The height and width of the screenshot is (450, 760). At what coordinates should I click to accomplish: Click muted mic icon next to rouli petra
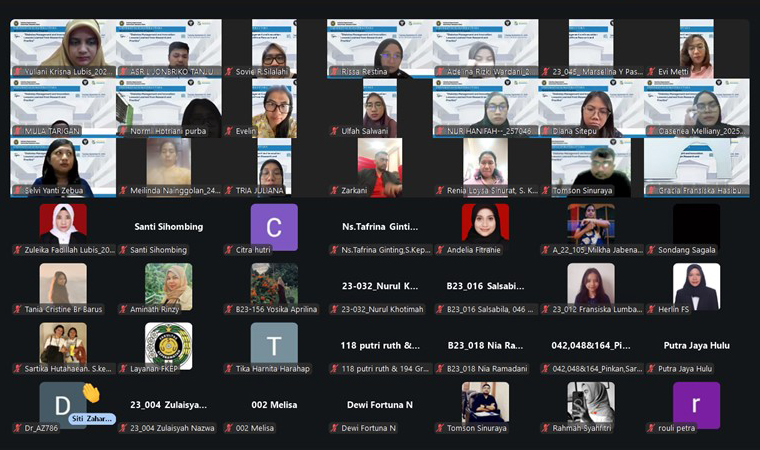(x=651, y=428)
